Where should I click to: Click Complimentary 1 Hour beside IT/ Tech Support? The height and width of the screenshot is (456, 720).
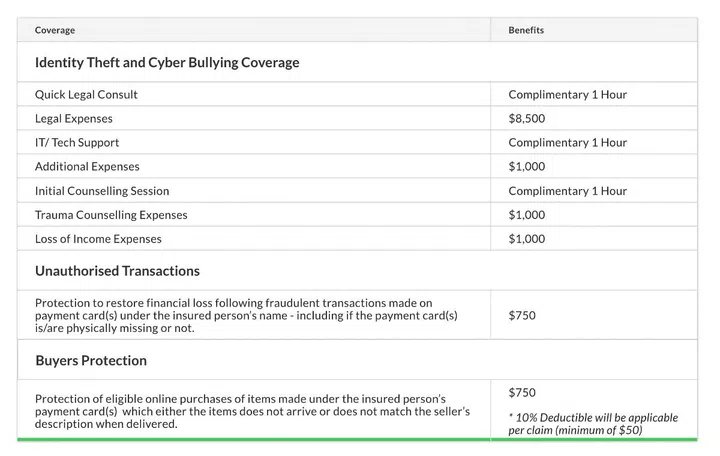click(567, 143)
